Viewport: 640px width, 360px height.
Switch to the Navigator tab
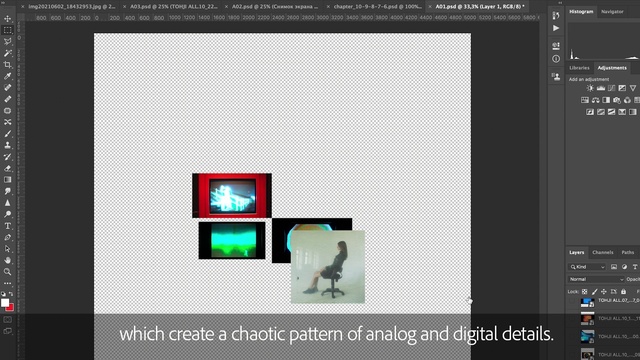tap(612, 11)
